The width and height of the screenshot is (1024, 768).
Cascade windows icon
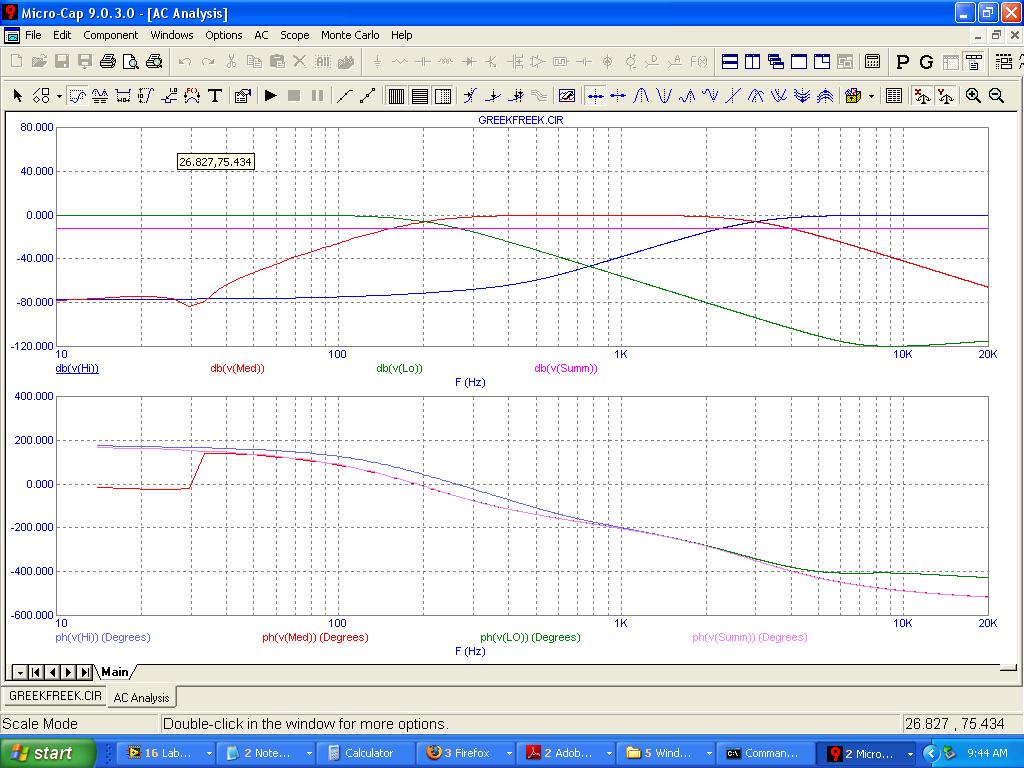776,62
